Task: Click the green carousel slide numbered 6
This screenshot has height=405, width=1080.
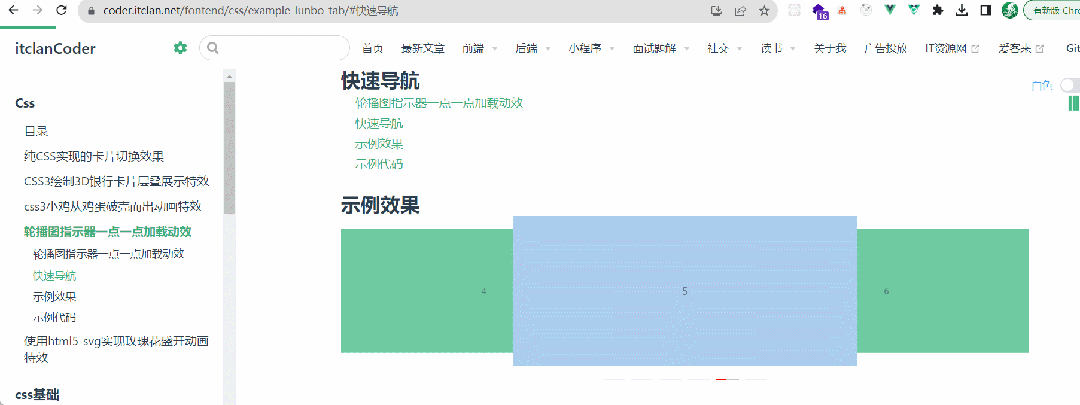Action: [x=943, y=291]
